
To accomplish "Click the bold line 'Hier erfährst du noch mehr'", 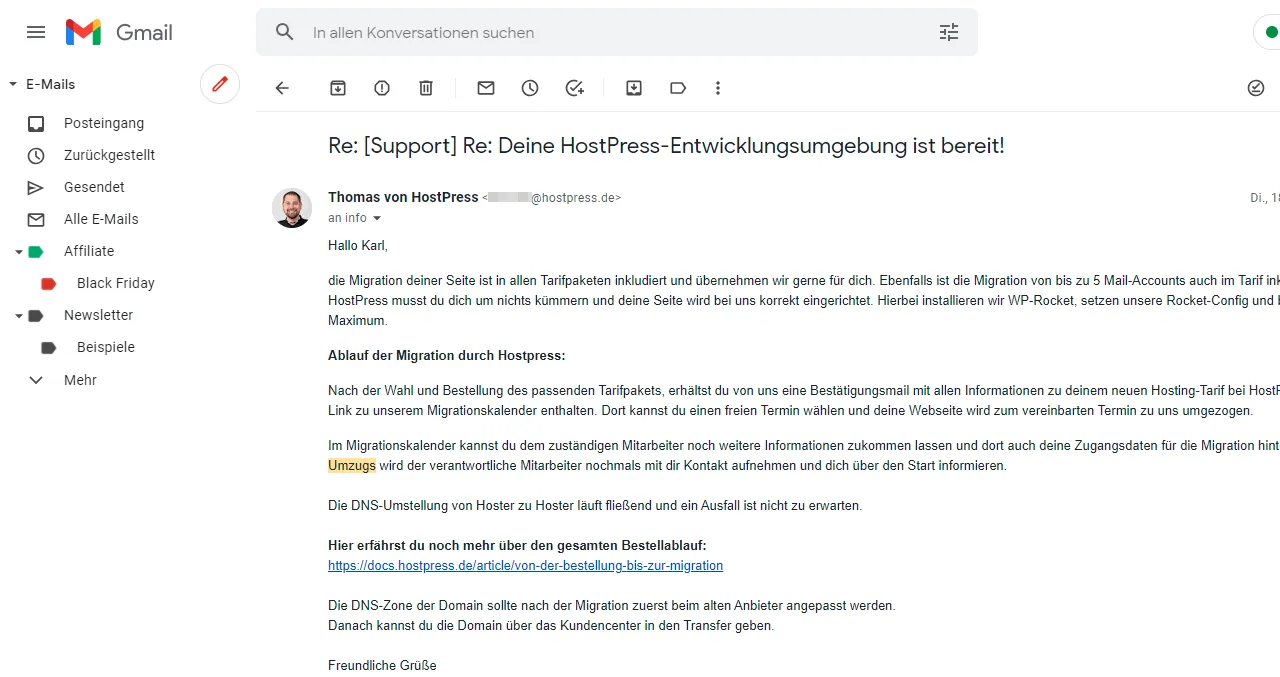I will [x=517, y=546].
